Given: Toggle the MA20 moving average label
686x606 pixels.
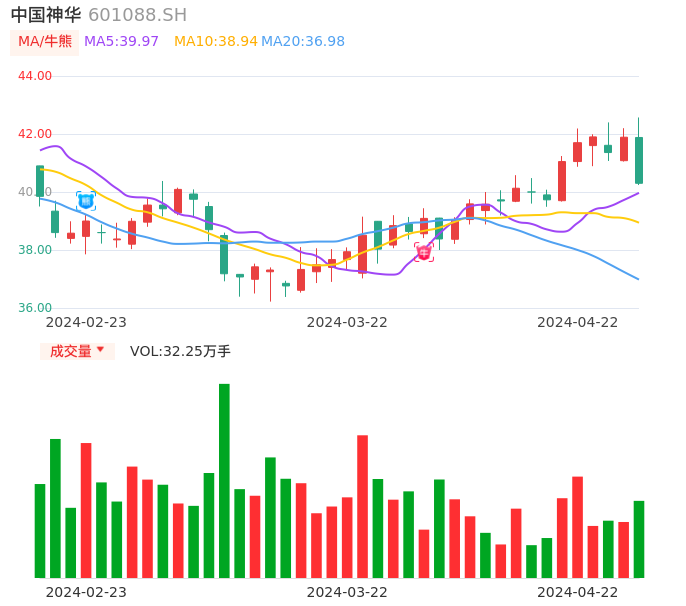Looking at the screenshot, I should point(303,42).
